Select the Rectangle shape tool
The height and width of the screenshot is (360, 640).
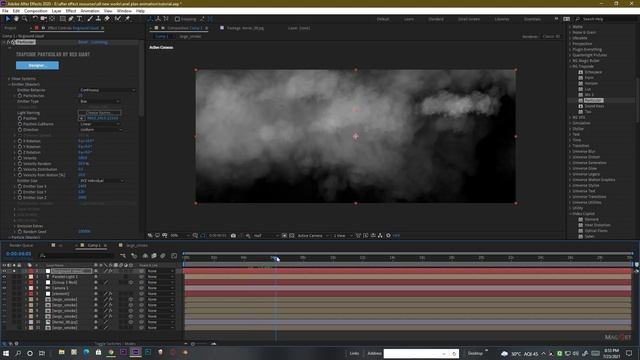tap(62, 19)
